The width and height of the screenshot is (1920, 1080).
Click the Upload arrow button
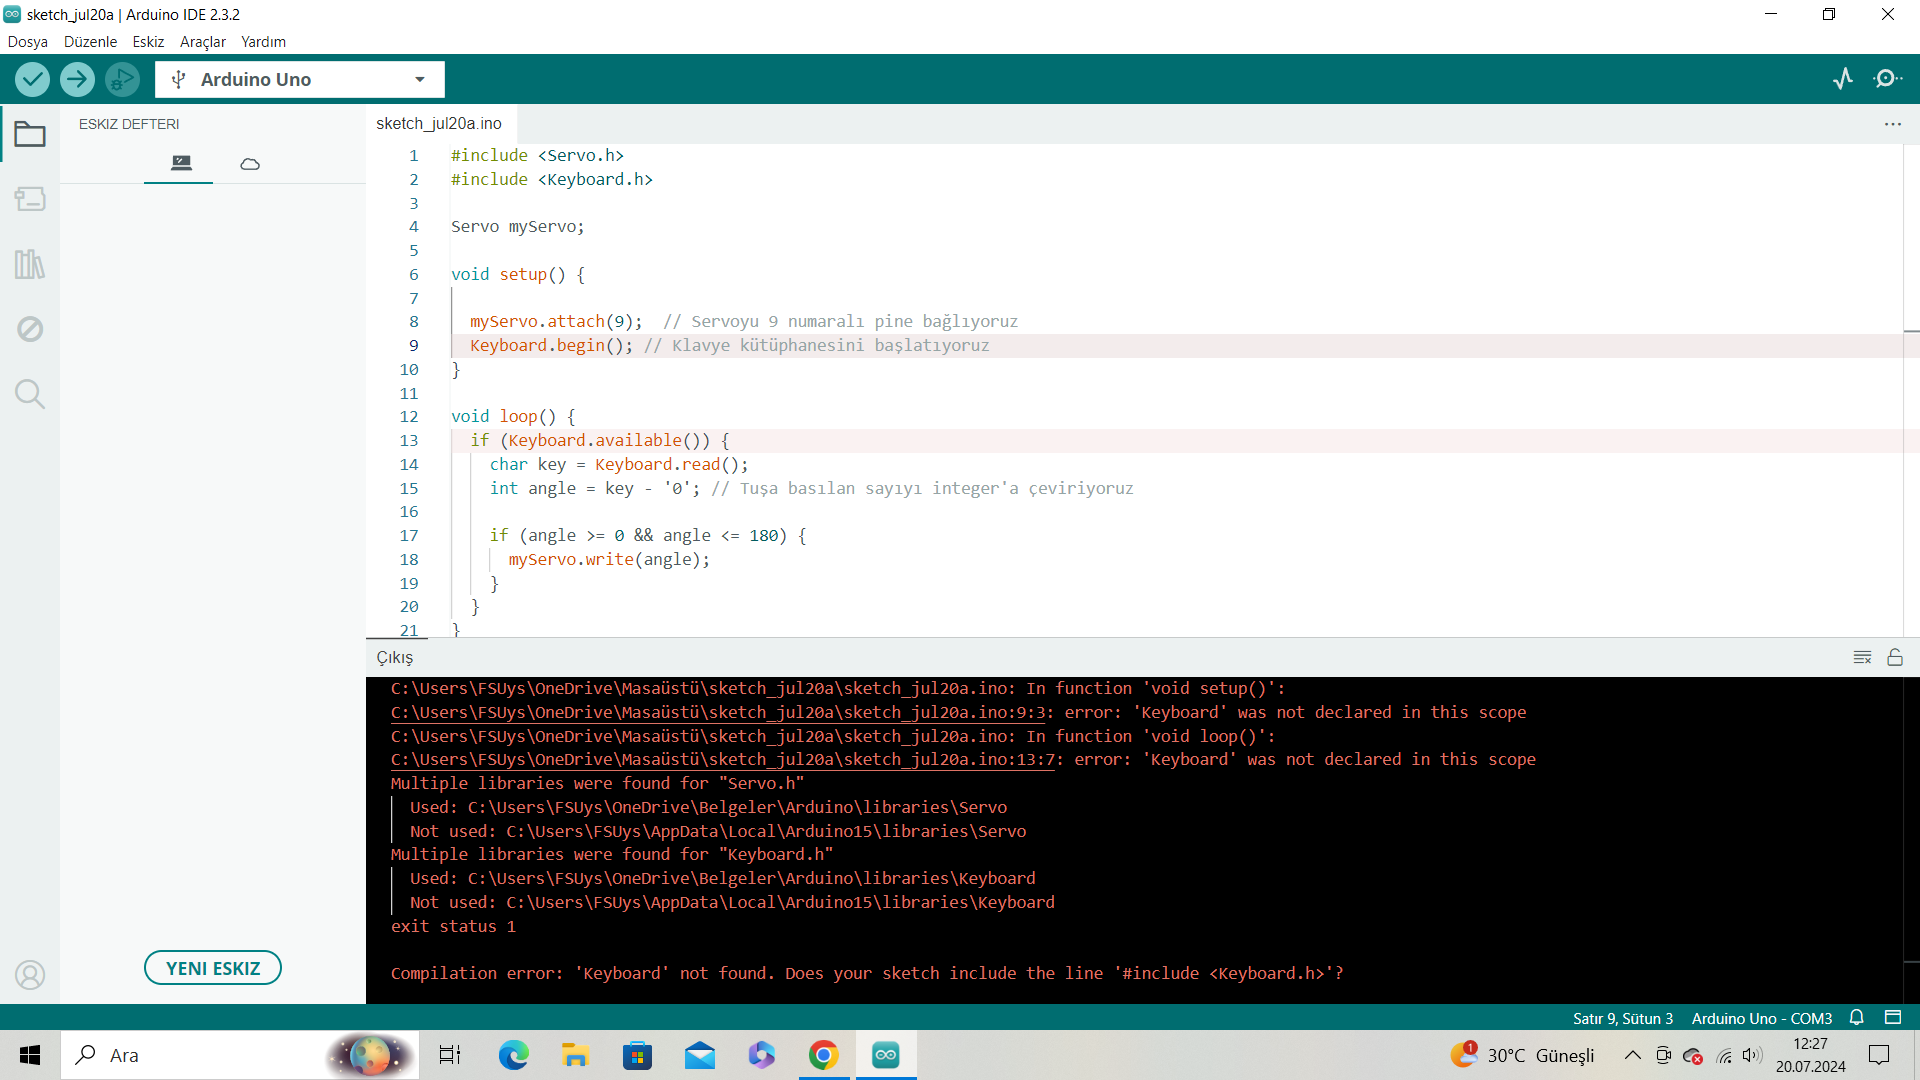[x=77, y=79]
